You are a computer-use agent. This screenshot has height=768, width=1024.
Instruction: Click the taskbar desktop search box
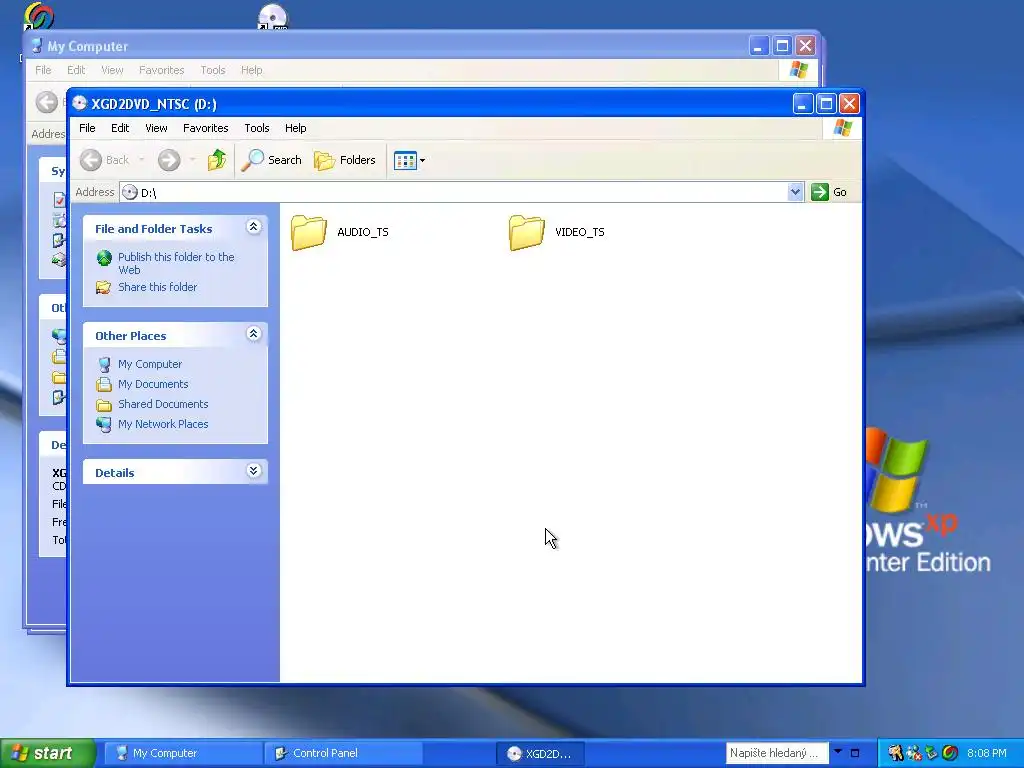[x=777, y=753]
